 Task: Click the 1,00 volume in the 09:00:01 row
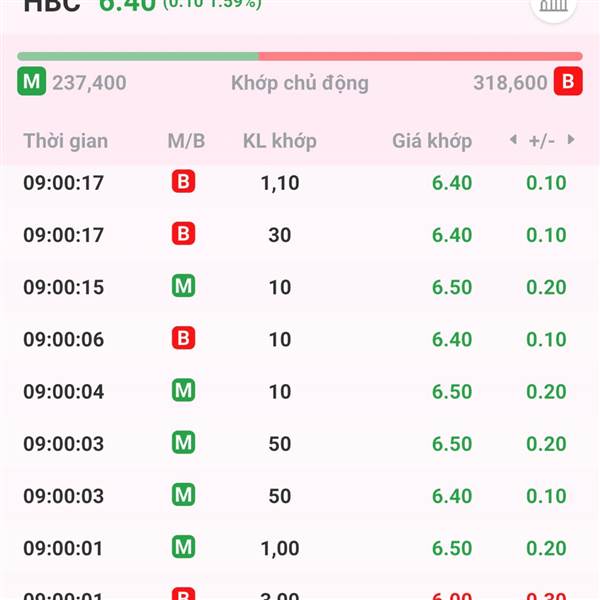[280, 549]
